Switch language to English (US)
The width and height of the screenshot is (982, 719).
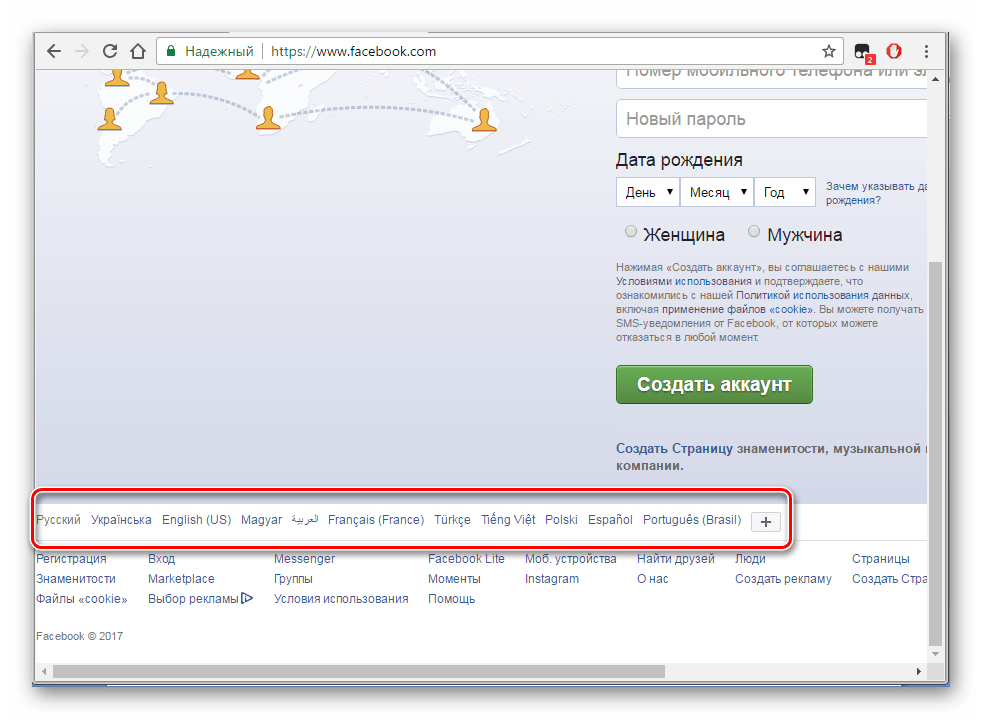[196, 520]
